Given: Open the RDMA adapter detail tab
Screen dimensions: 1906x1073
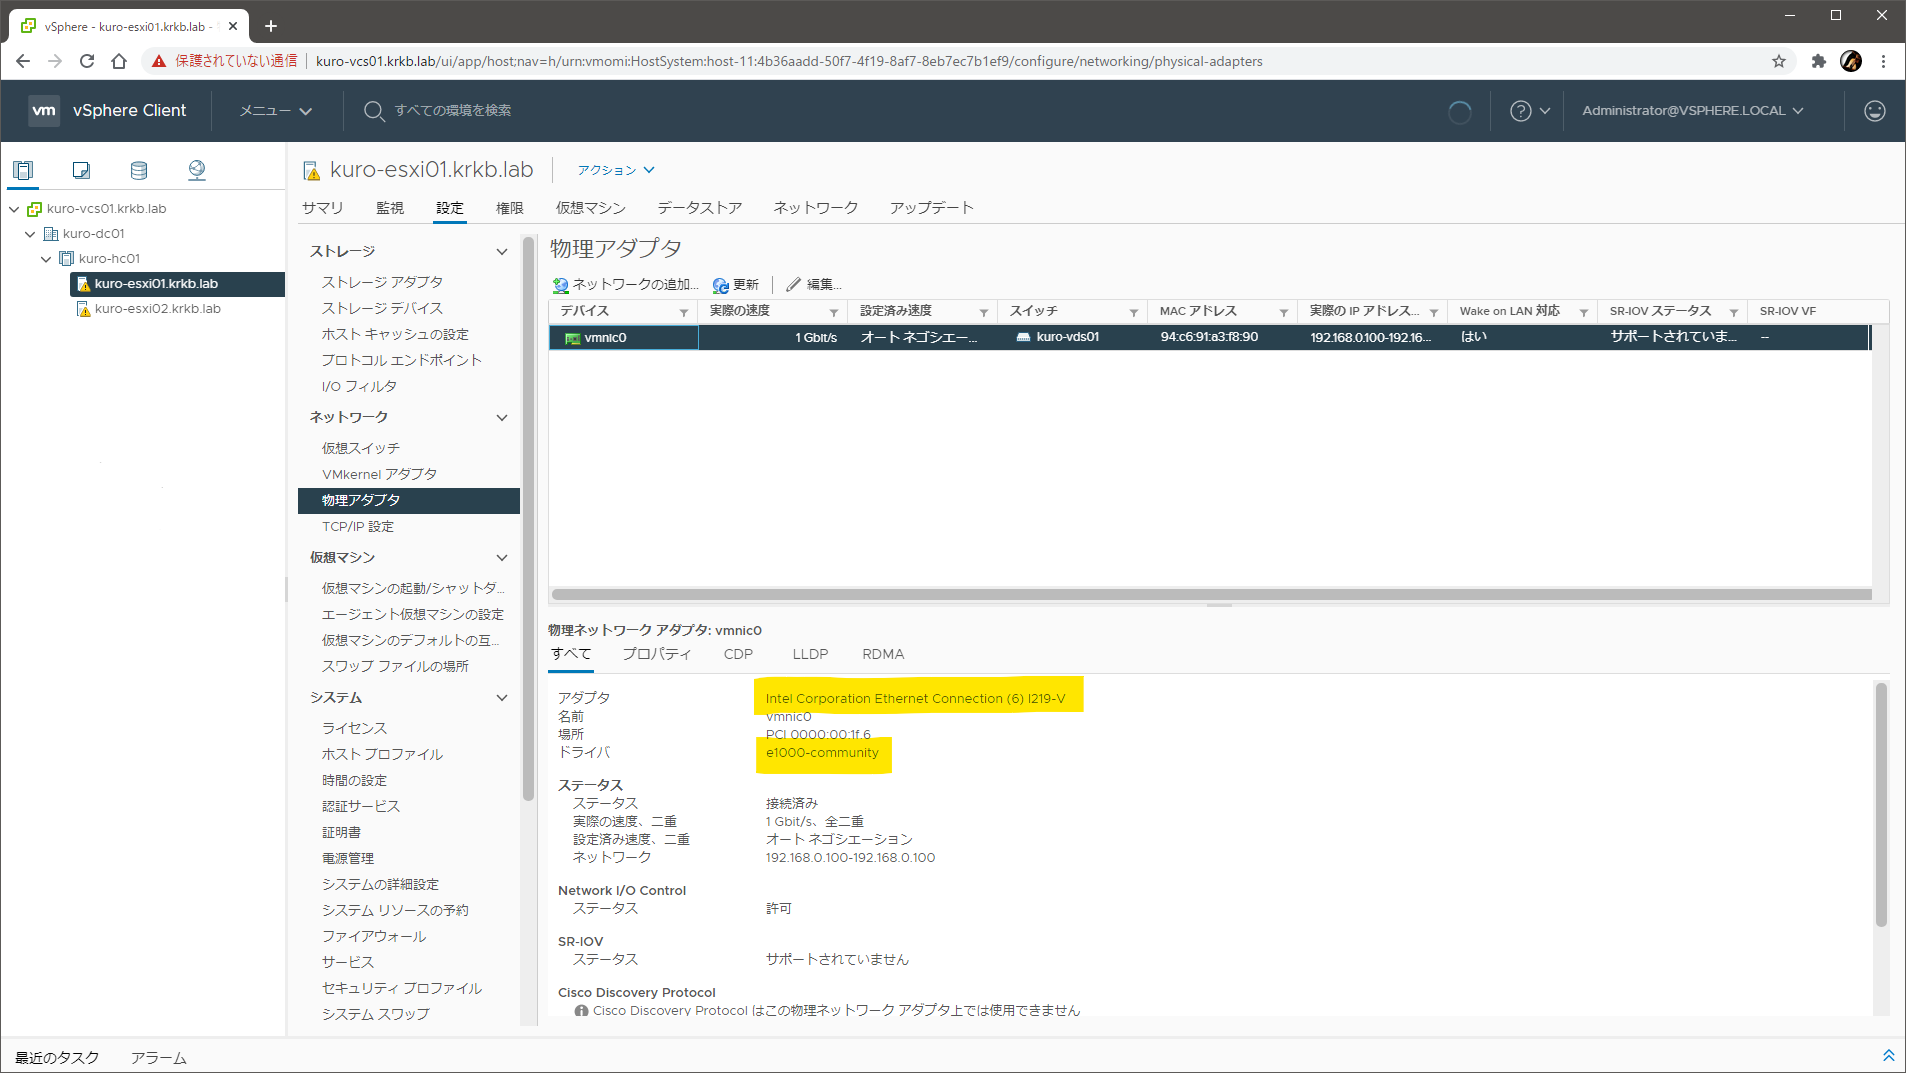Looking at the screenshot, I should pos(883,654).
